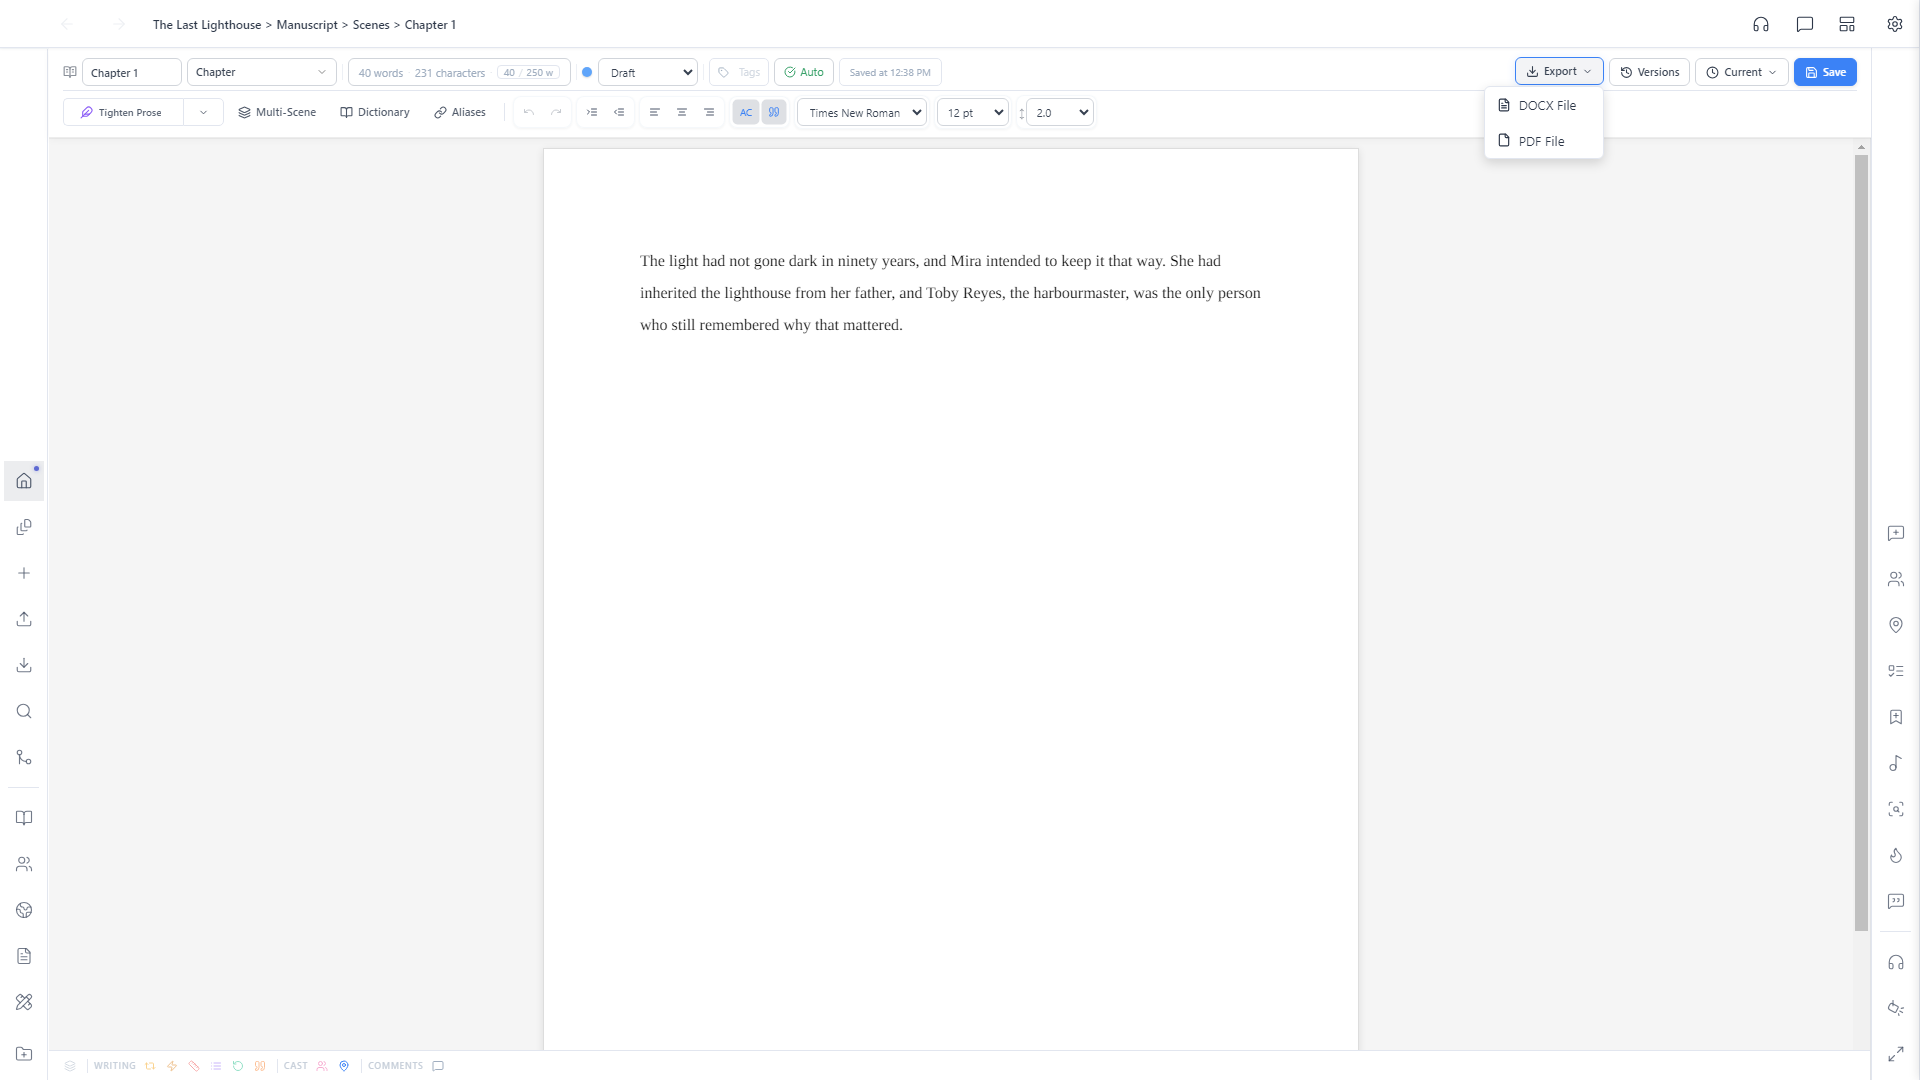Click the plus add icon in left sidebar

(x=24, y=573)
